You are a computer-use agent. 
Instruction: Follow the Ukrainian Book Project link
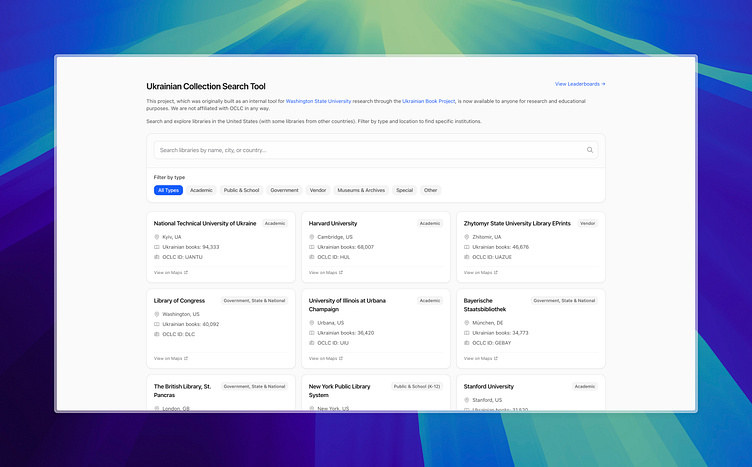(428, 101)
